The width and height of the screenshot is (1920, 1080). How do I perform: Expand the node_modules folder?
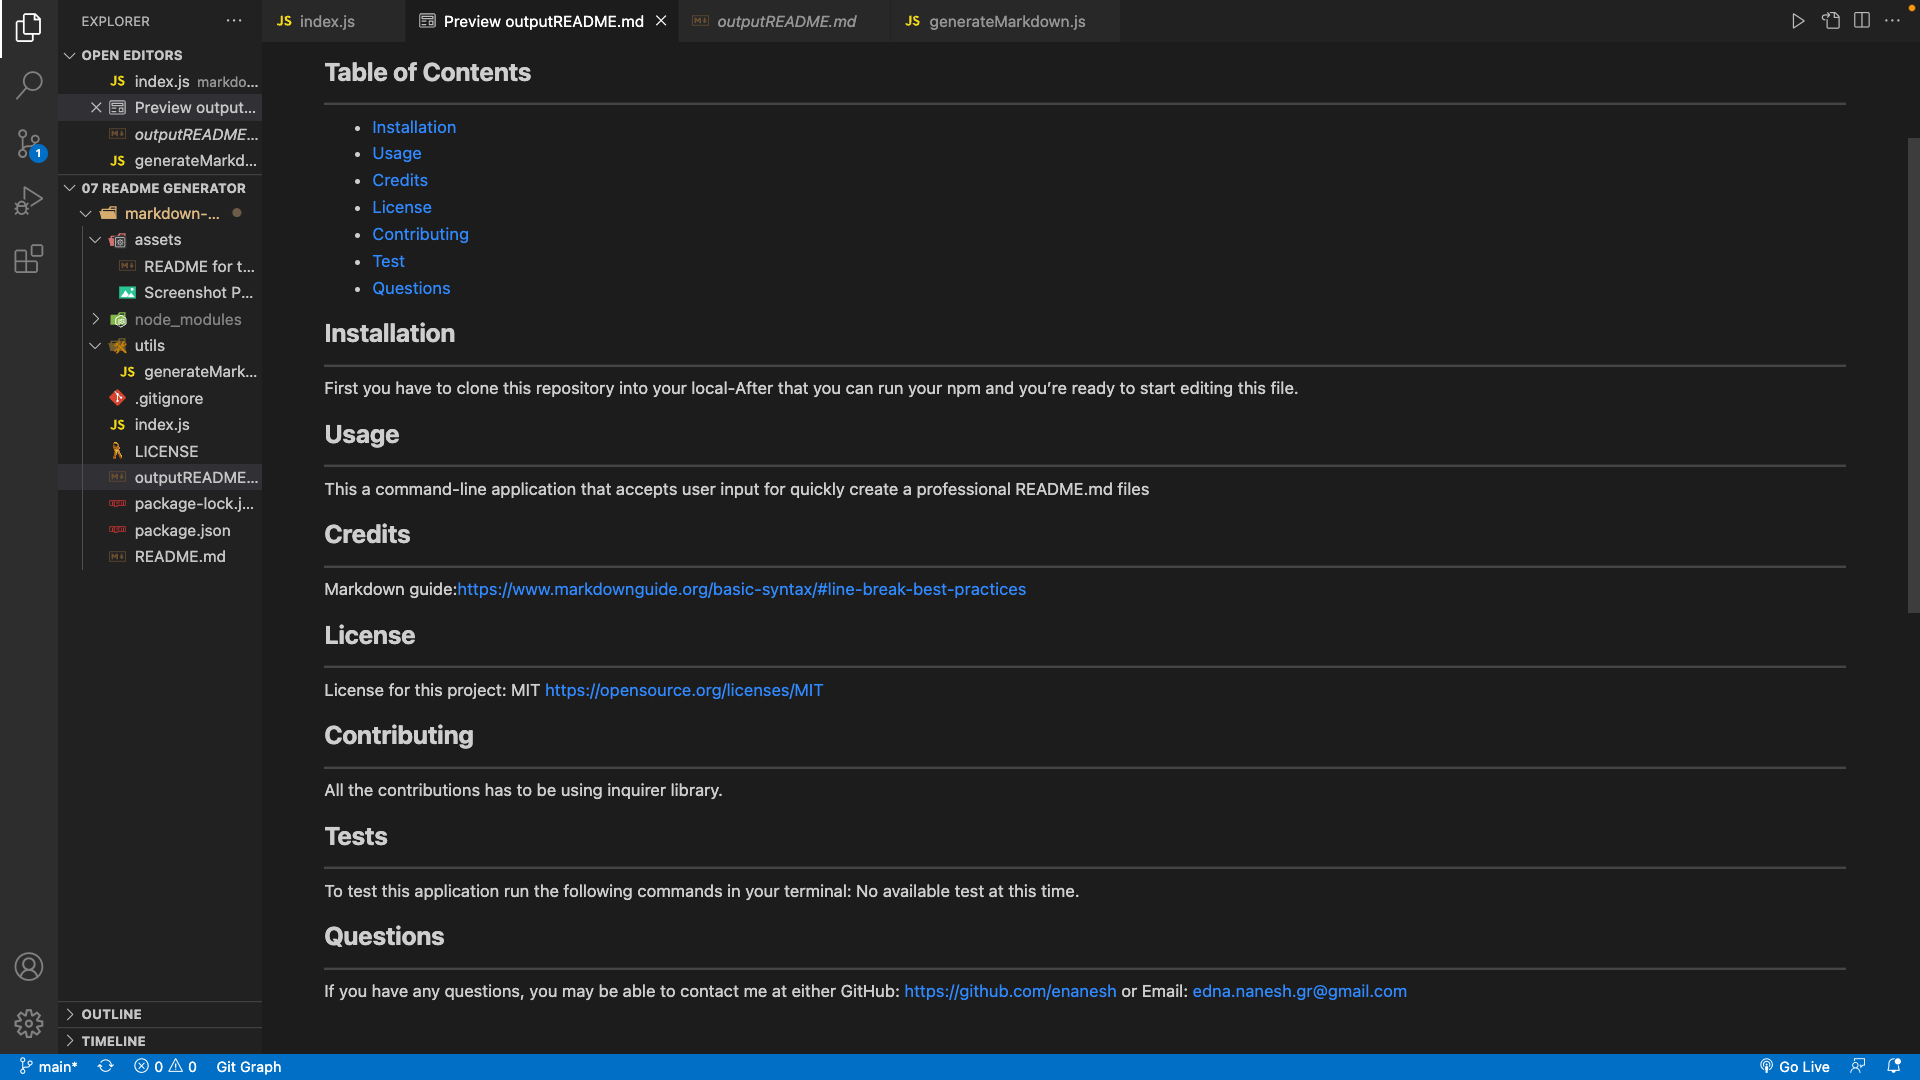coord(187,319)
